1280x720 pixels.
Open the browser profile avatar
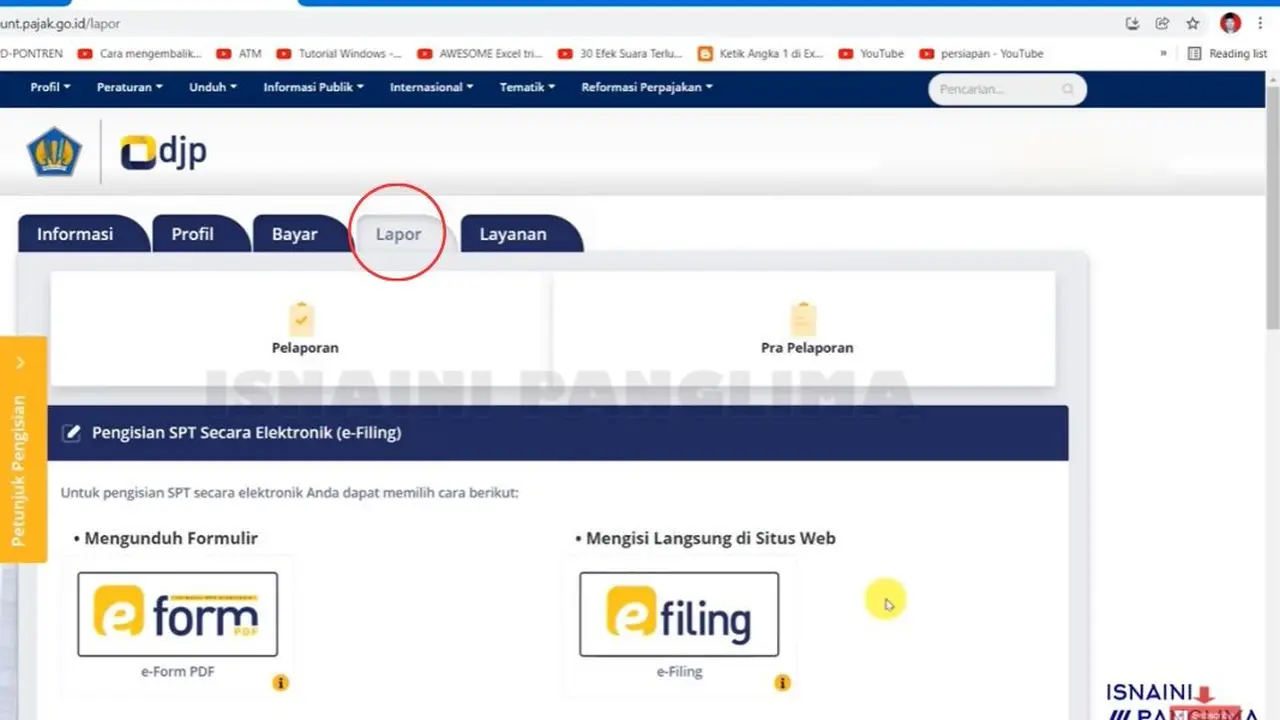1229,22
